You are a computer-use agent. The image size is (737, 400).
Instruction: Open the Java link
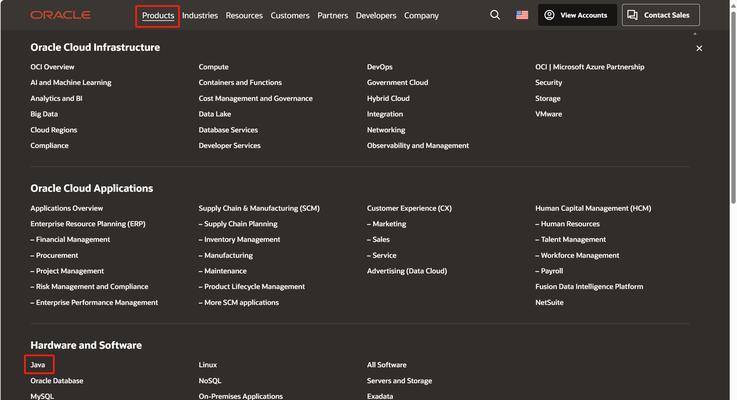pos(38,365)
